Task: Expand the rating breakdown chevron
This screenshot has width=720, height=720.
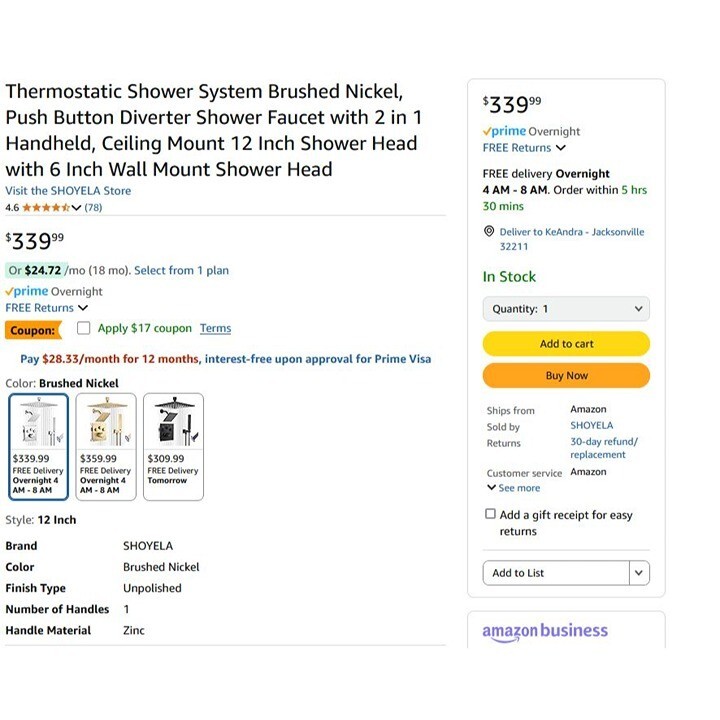Action: coord(76,208)
